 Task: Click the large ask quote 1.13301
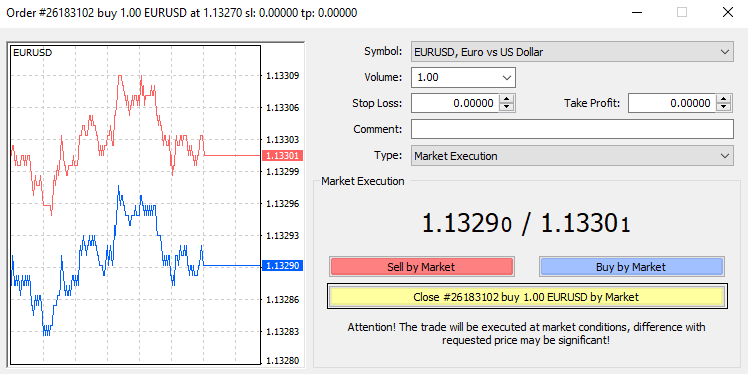tap(586, 223)
